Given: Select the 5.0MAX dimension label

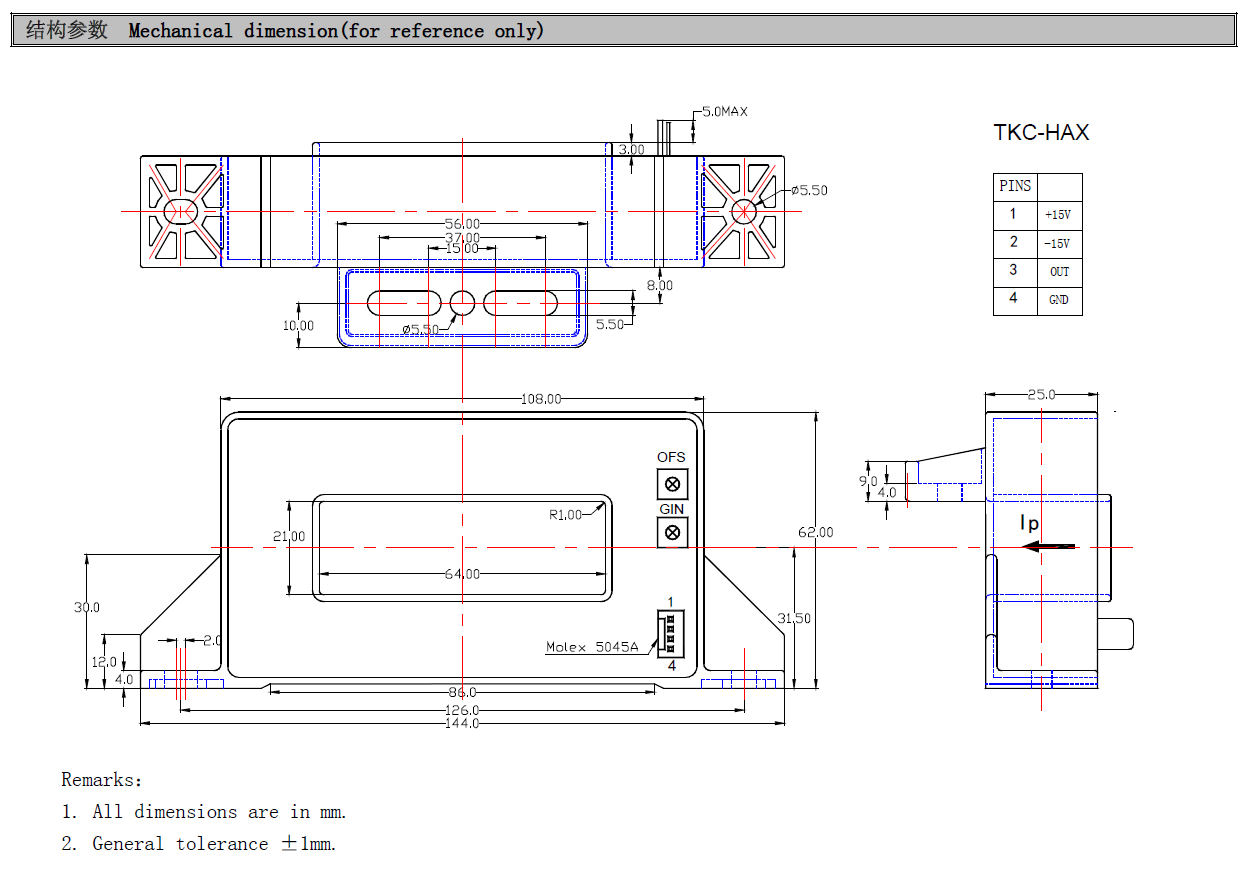Looking at the screenshot, I should click(724, 111).
